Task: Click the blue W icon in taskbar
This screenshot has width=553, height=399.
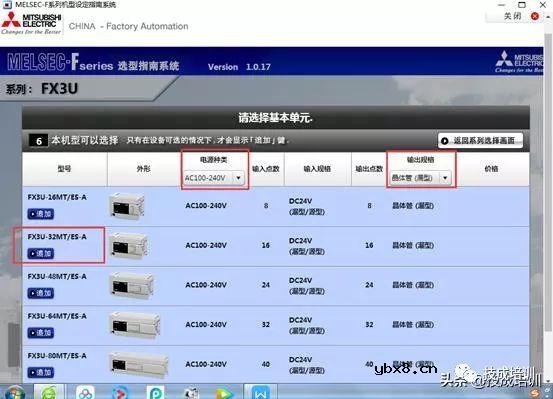Action: pyautogui.click(x=260, y=393)
